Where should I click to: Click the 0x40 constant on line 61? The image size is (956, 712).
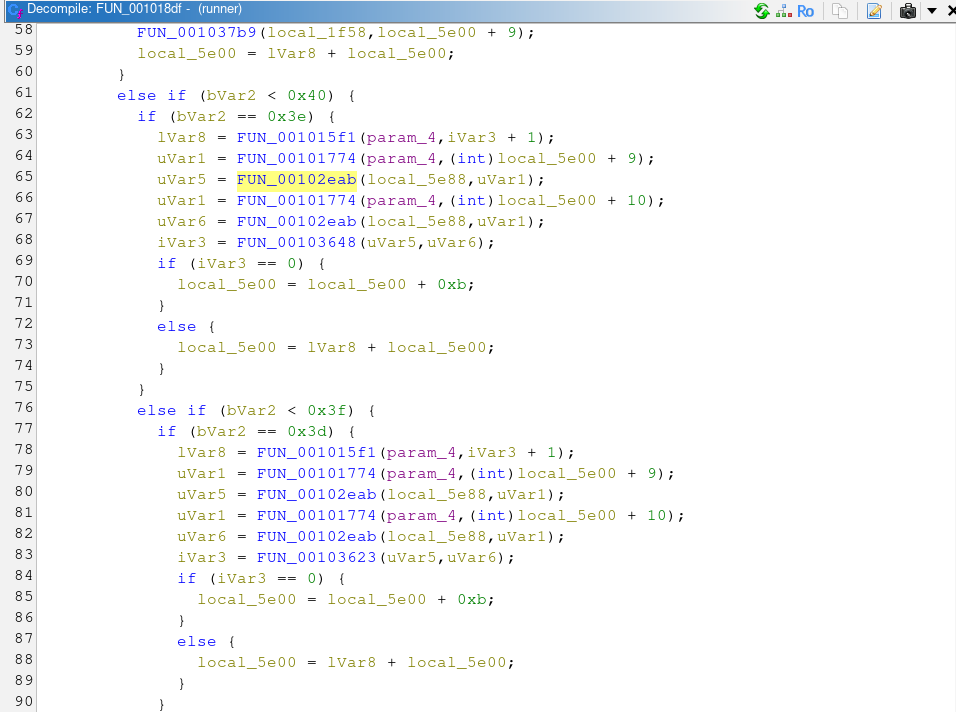307,96
